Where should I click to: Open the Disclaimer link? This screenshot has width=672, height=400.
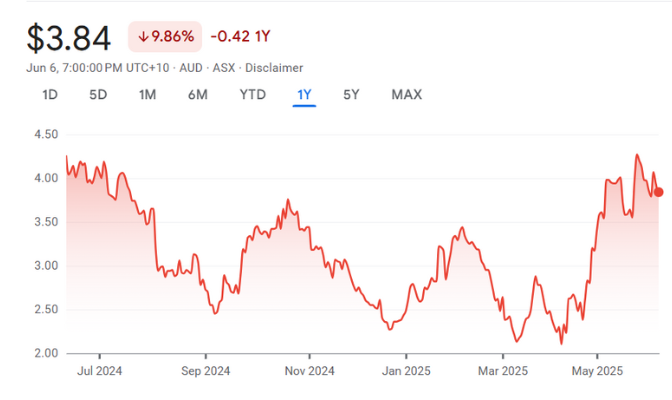pyautogui.click(x=272, y=67)
